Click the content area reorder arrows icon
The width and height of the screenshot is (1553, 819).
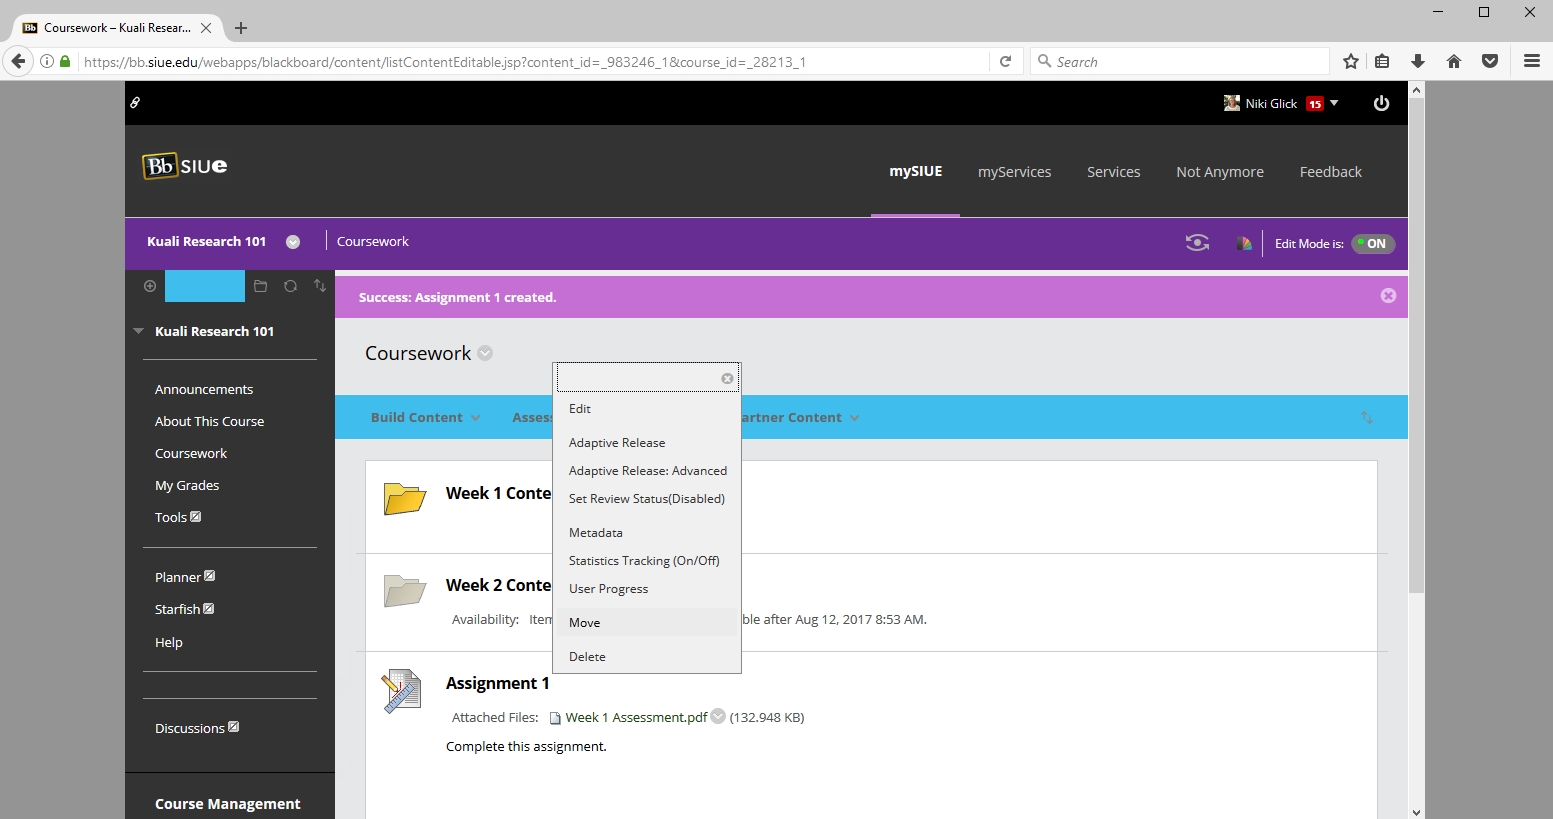1366,418
